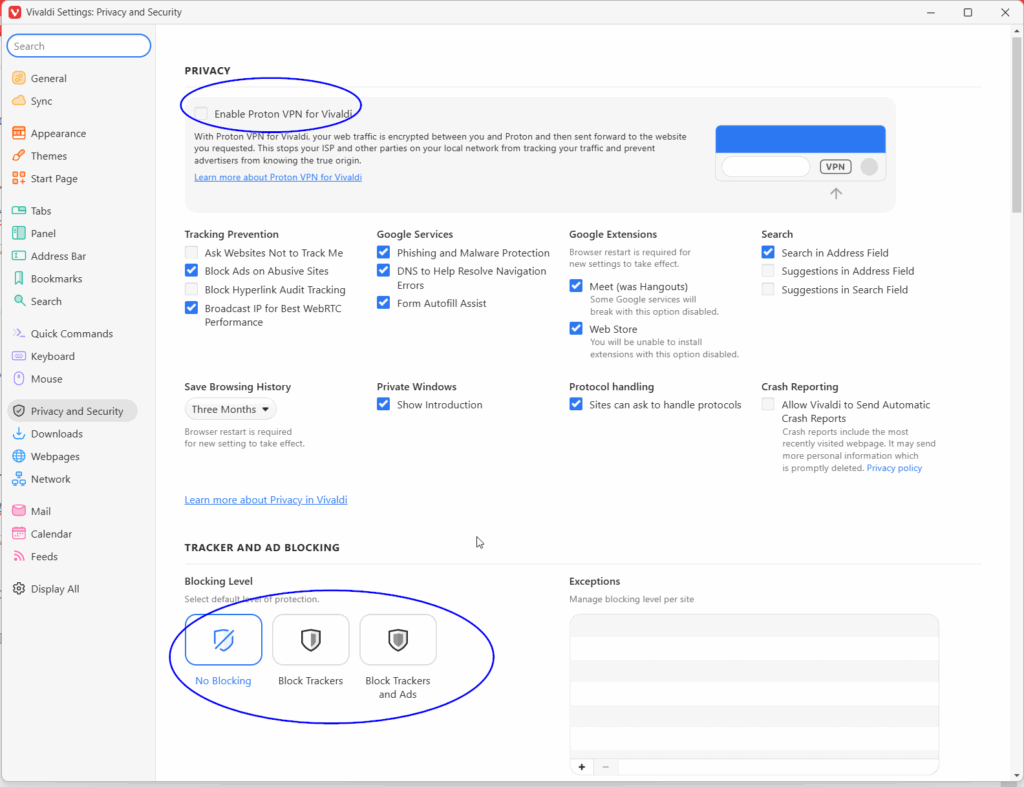Enable Suggestions in Search Field

tap(768, 289)
